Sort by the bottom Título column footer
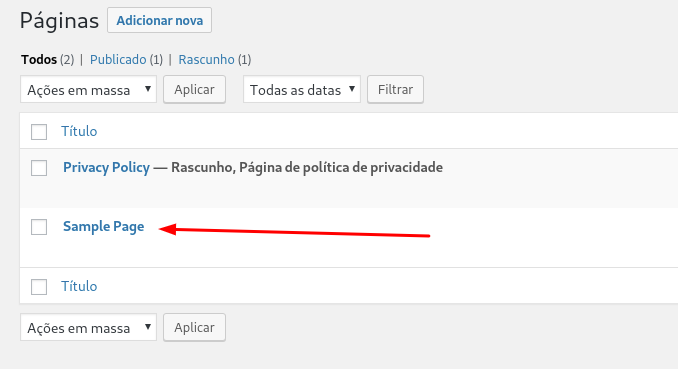This screenshot has height=369, width=678. coord(79,286)
